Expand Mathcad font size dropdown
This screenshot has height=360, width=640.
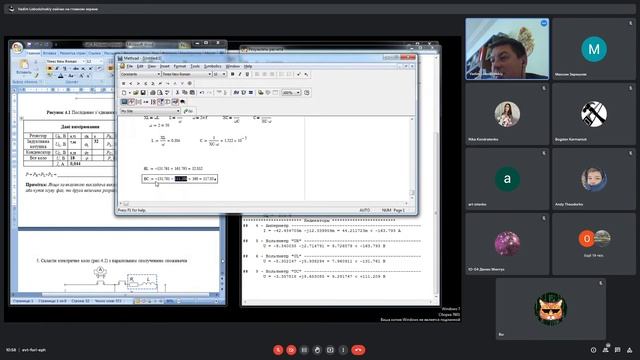(x=224, y=74)
